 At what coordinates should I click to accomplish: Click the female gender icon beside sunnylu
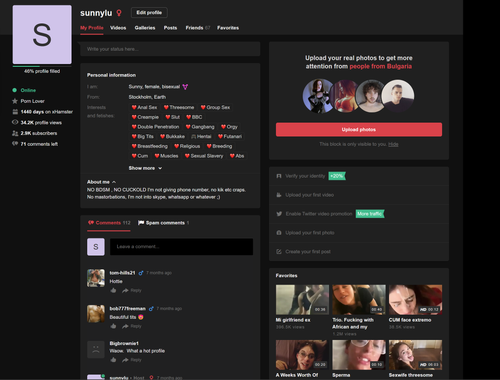pyautogui.click(x=119, y=13)
